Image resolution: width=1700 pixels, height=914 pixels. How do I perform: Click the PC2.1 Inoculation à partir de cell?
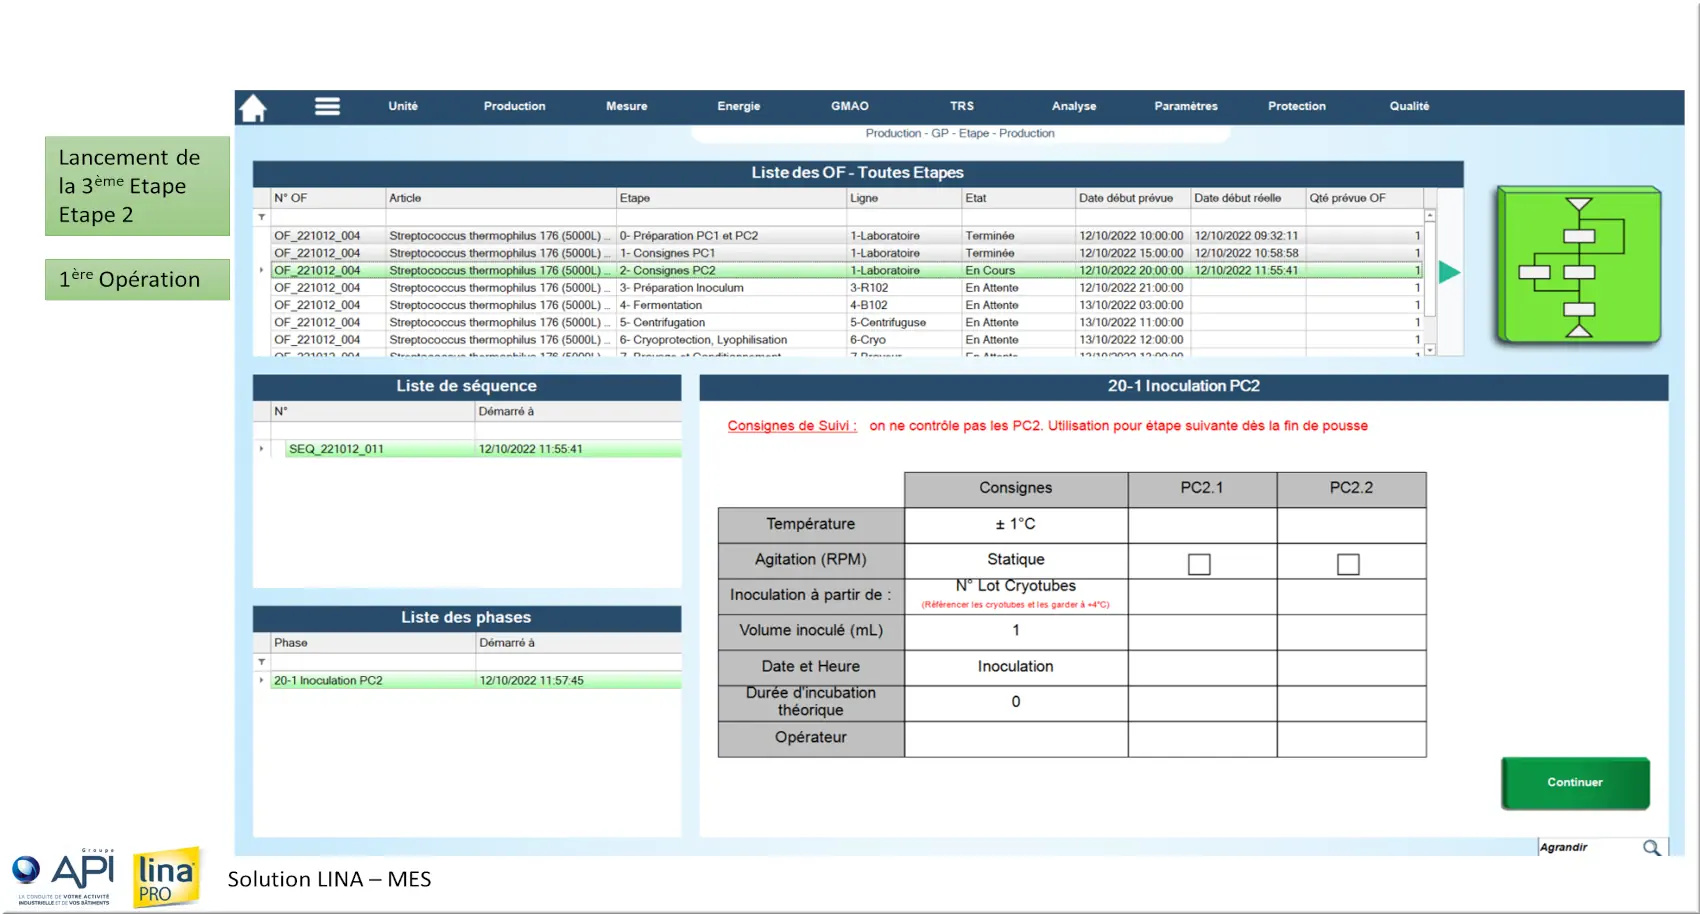click(1202, 596)
